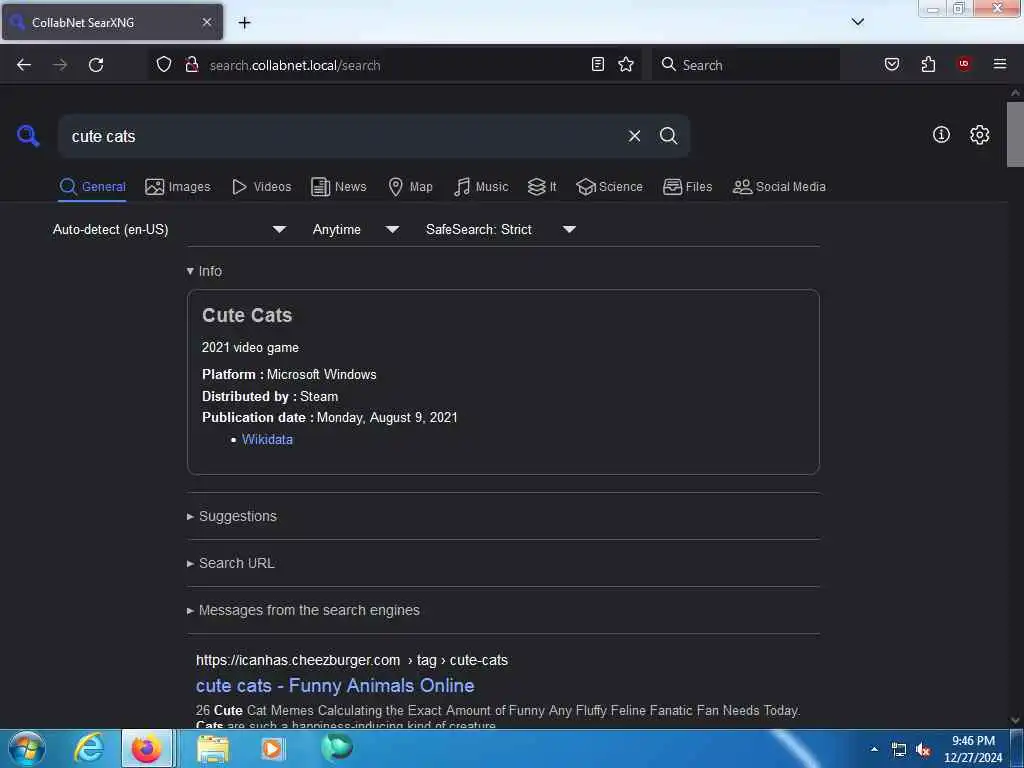This screenshot has height=768, width=1024.
Task: View site security lock info
Action: click(x=191, y=65)
